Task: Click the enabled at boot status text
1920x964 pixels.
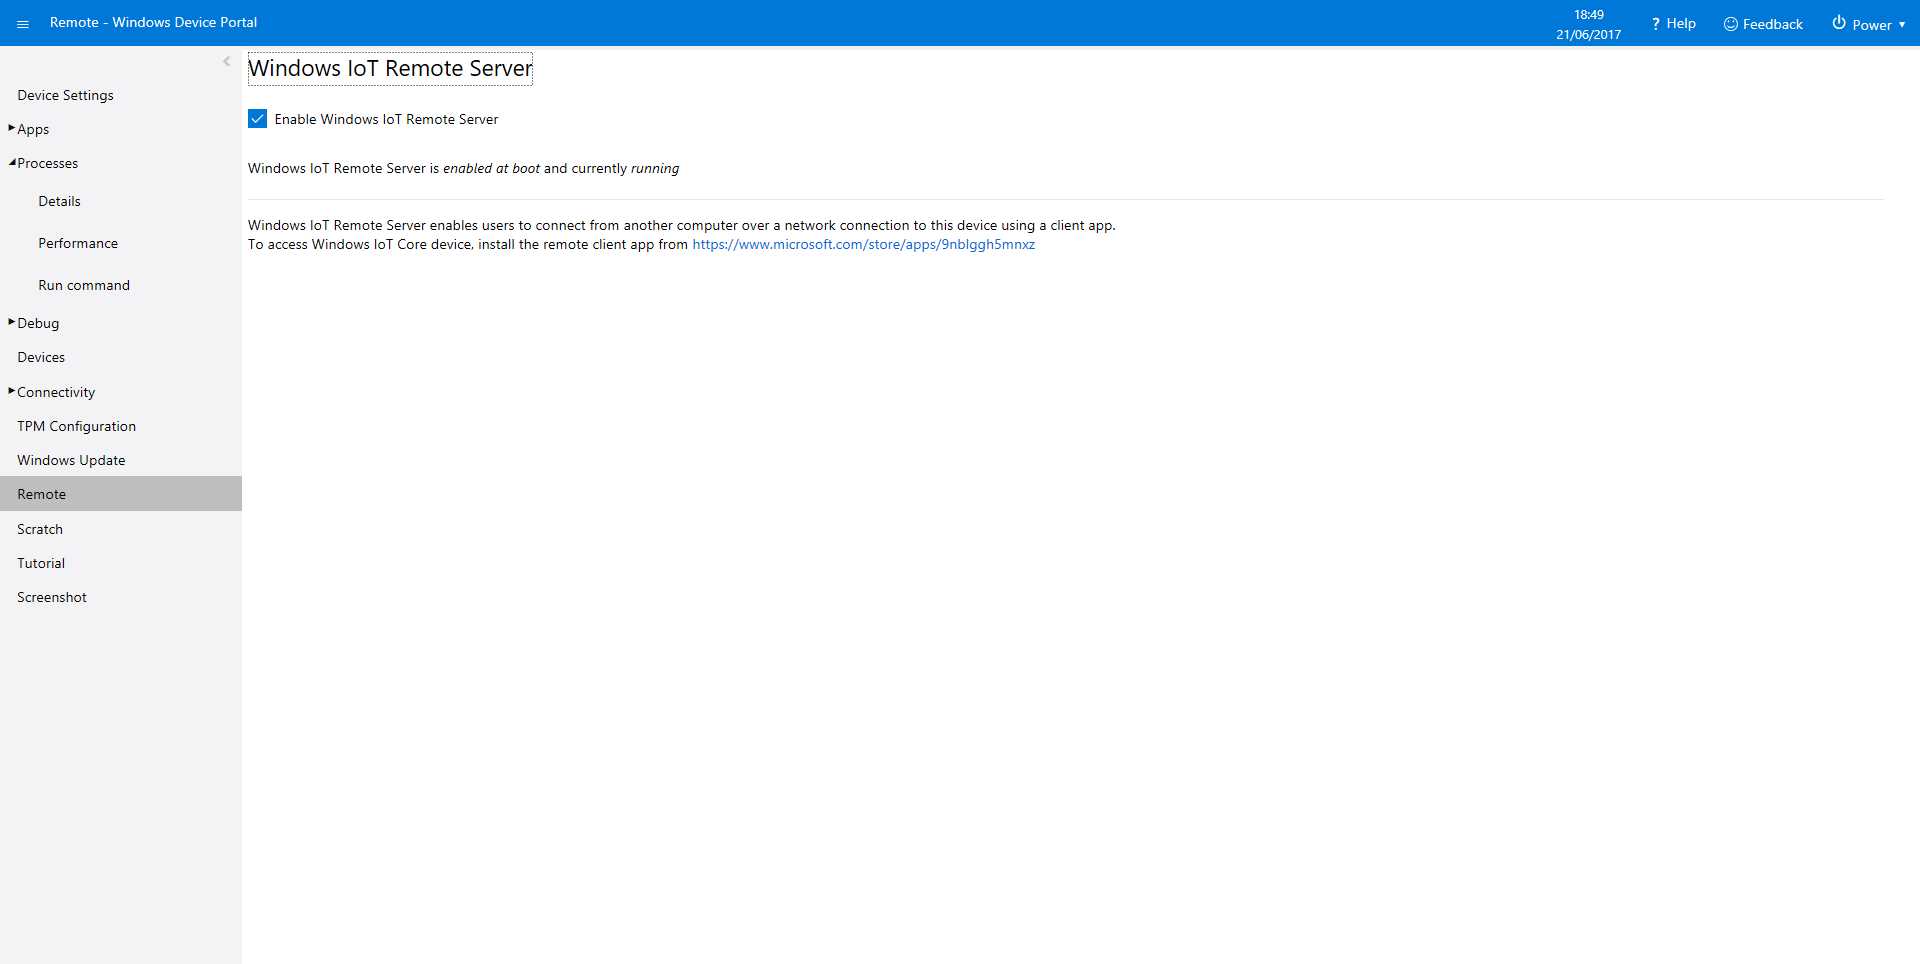Action: [x=491, y=168]
